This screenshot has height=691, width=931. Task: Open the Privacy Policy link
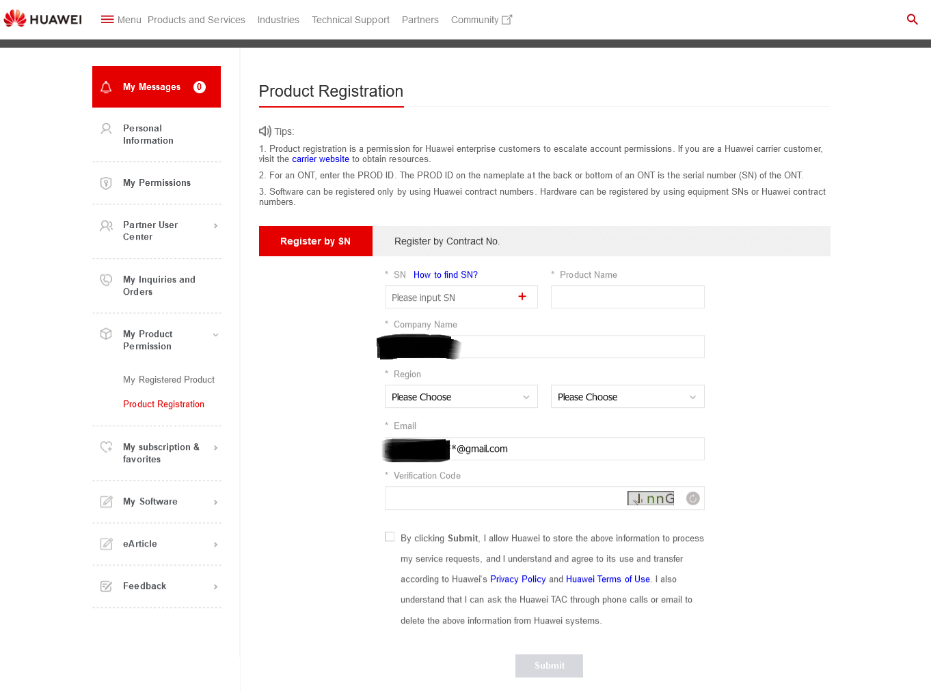click(518, 579)
